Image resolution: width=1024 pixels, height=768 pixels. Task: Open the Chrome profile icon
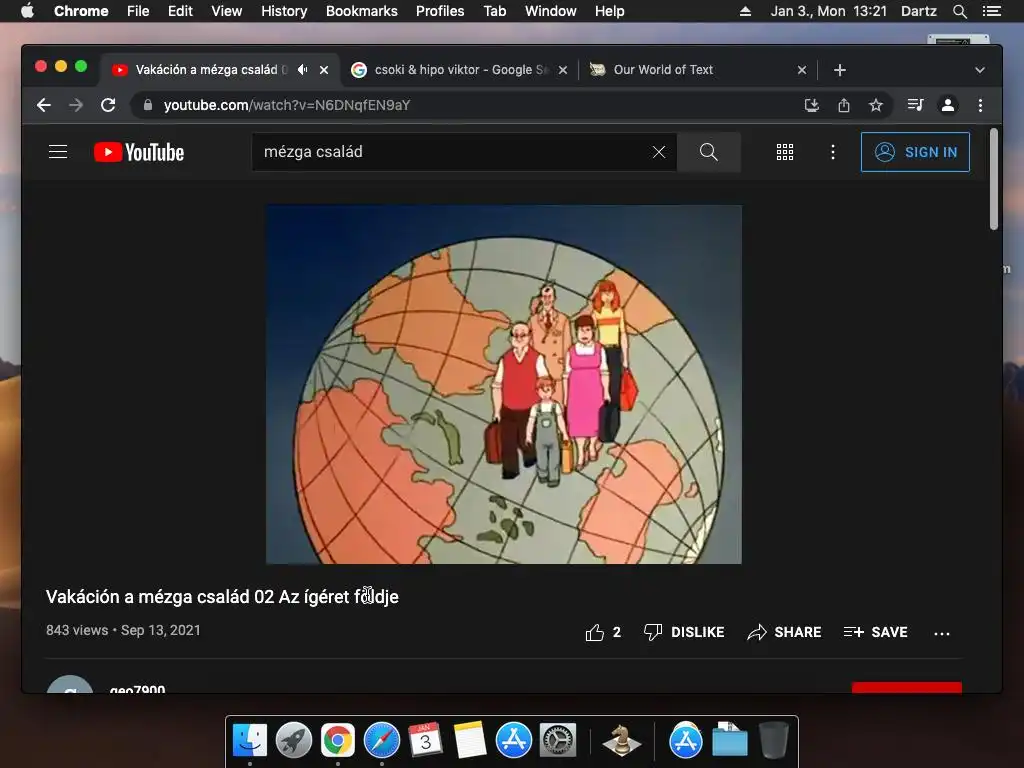click(x=948, y=105)
